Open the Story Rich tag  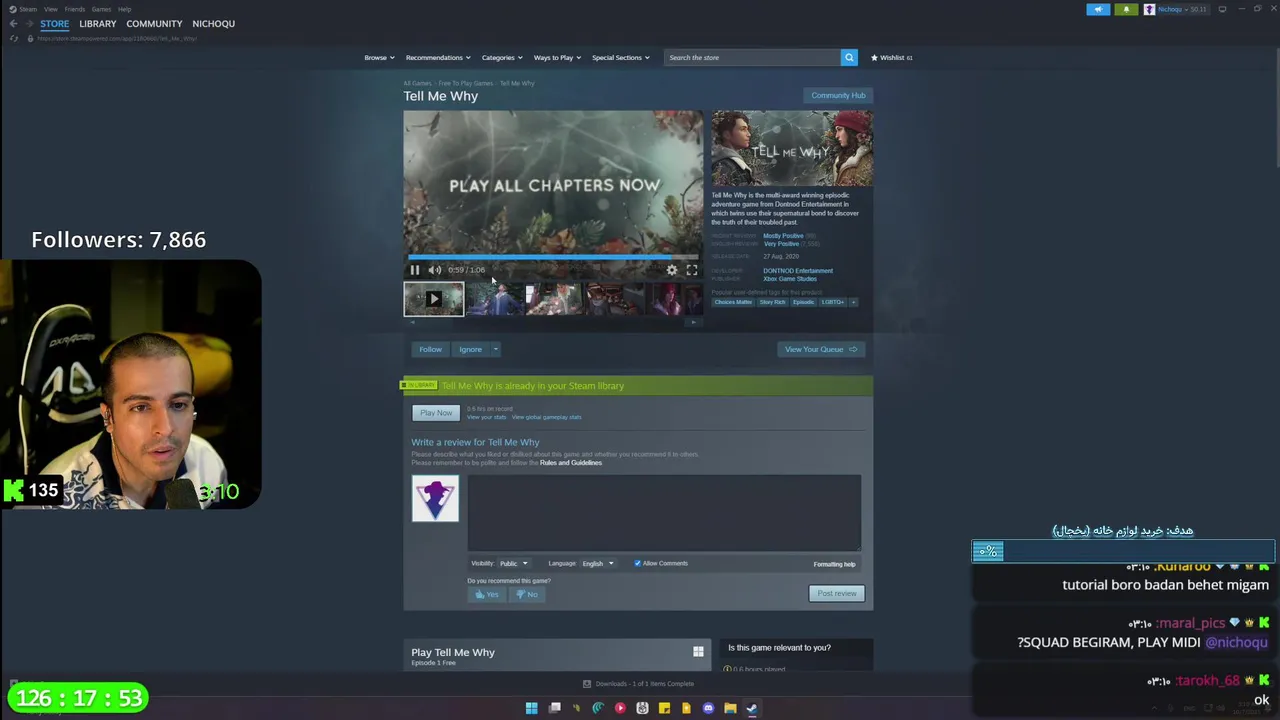(772, 302)
